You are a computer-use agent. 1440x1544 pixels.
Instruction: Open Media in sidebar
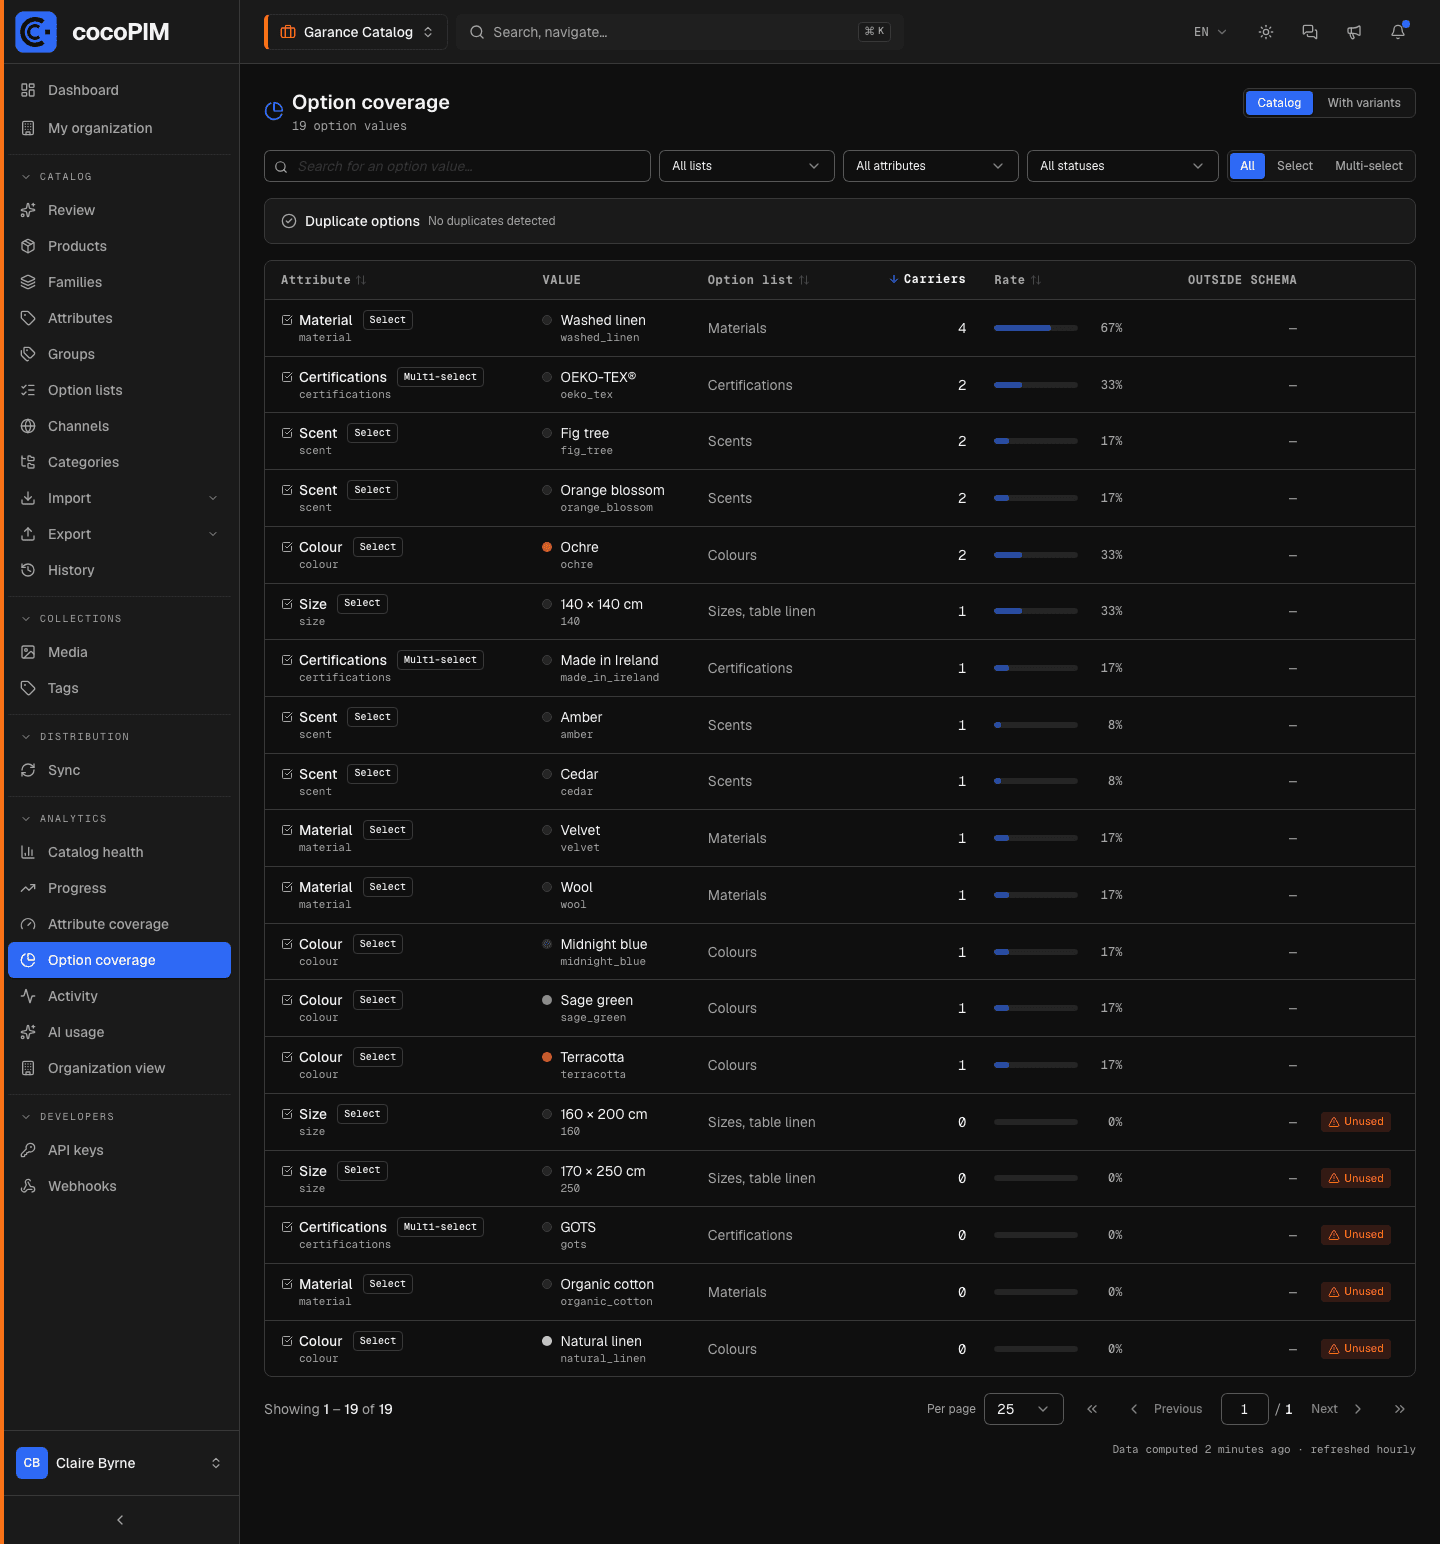pos(119,652)
